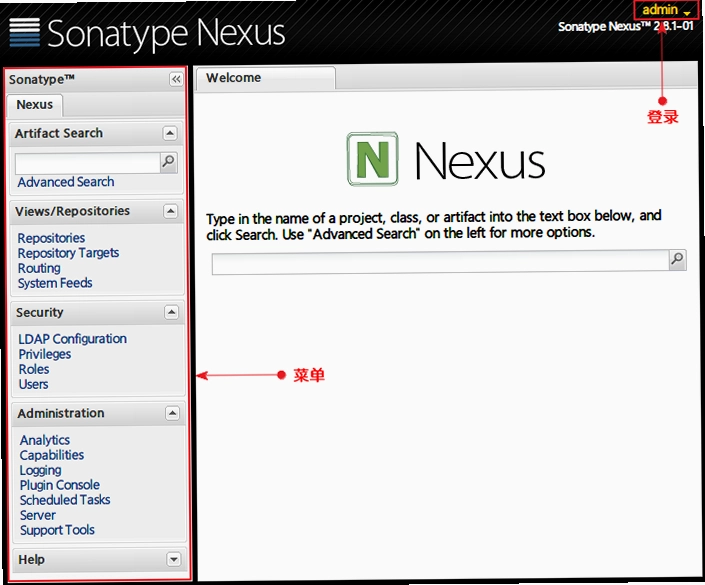Collapse the Administration section

click(x=172, y=413)
